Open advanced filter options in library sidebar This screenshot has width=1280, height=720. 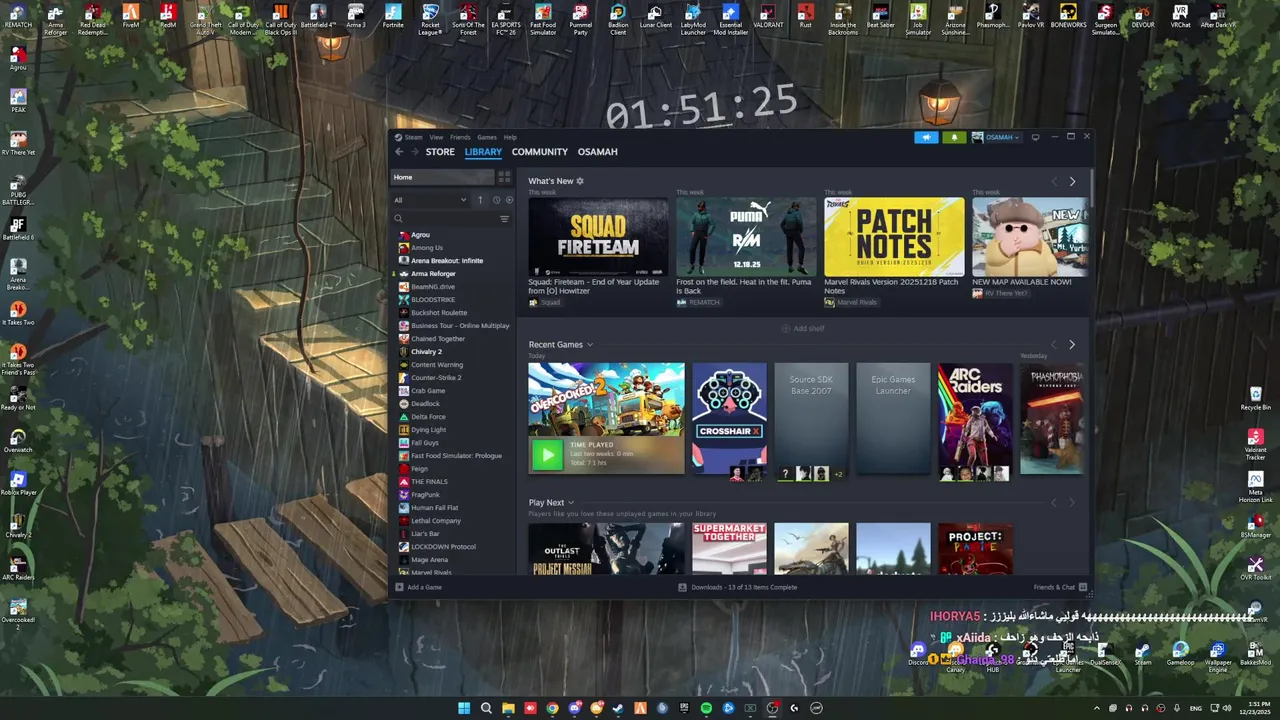pyautogui.click(x=504, y=218)
